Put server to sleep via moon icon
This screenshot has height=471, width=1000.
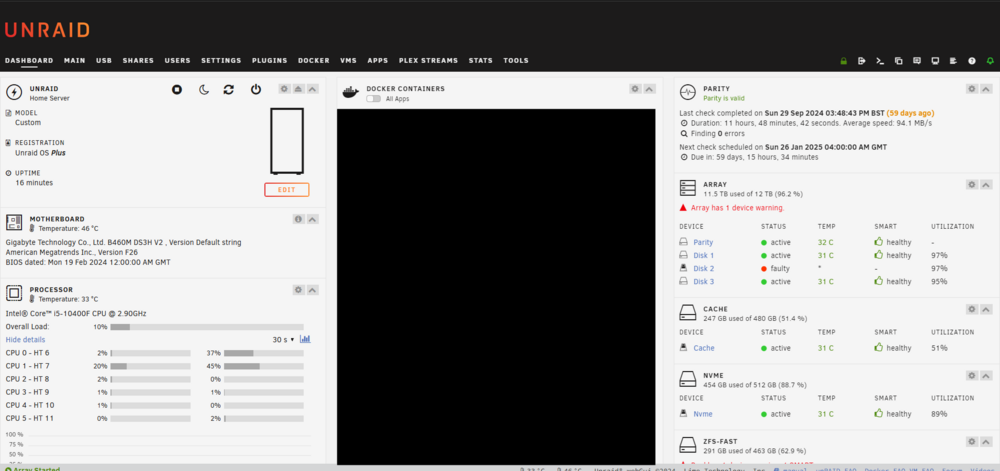pos(203,90)
